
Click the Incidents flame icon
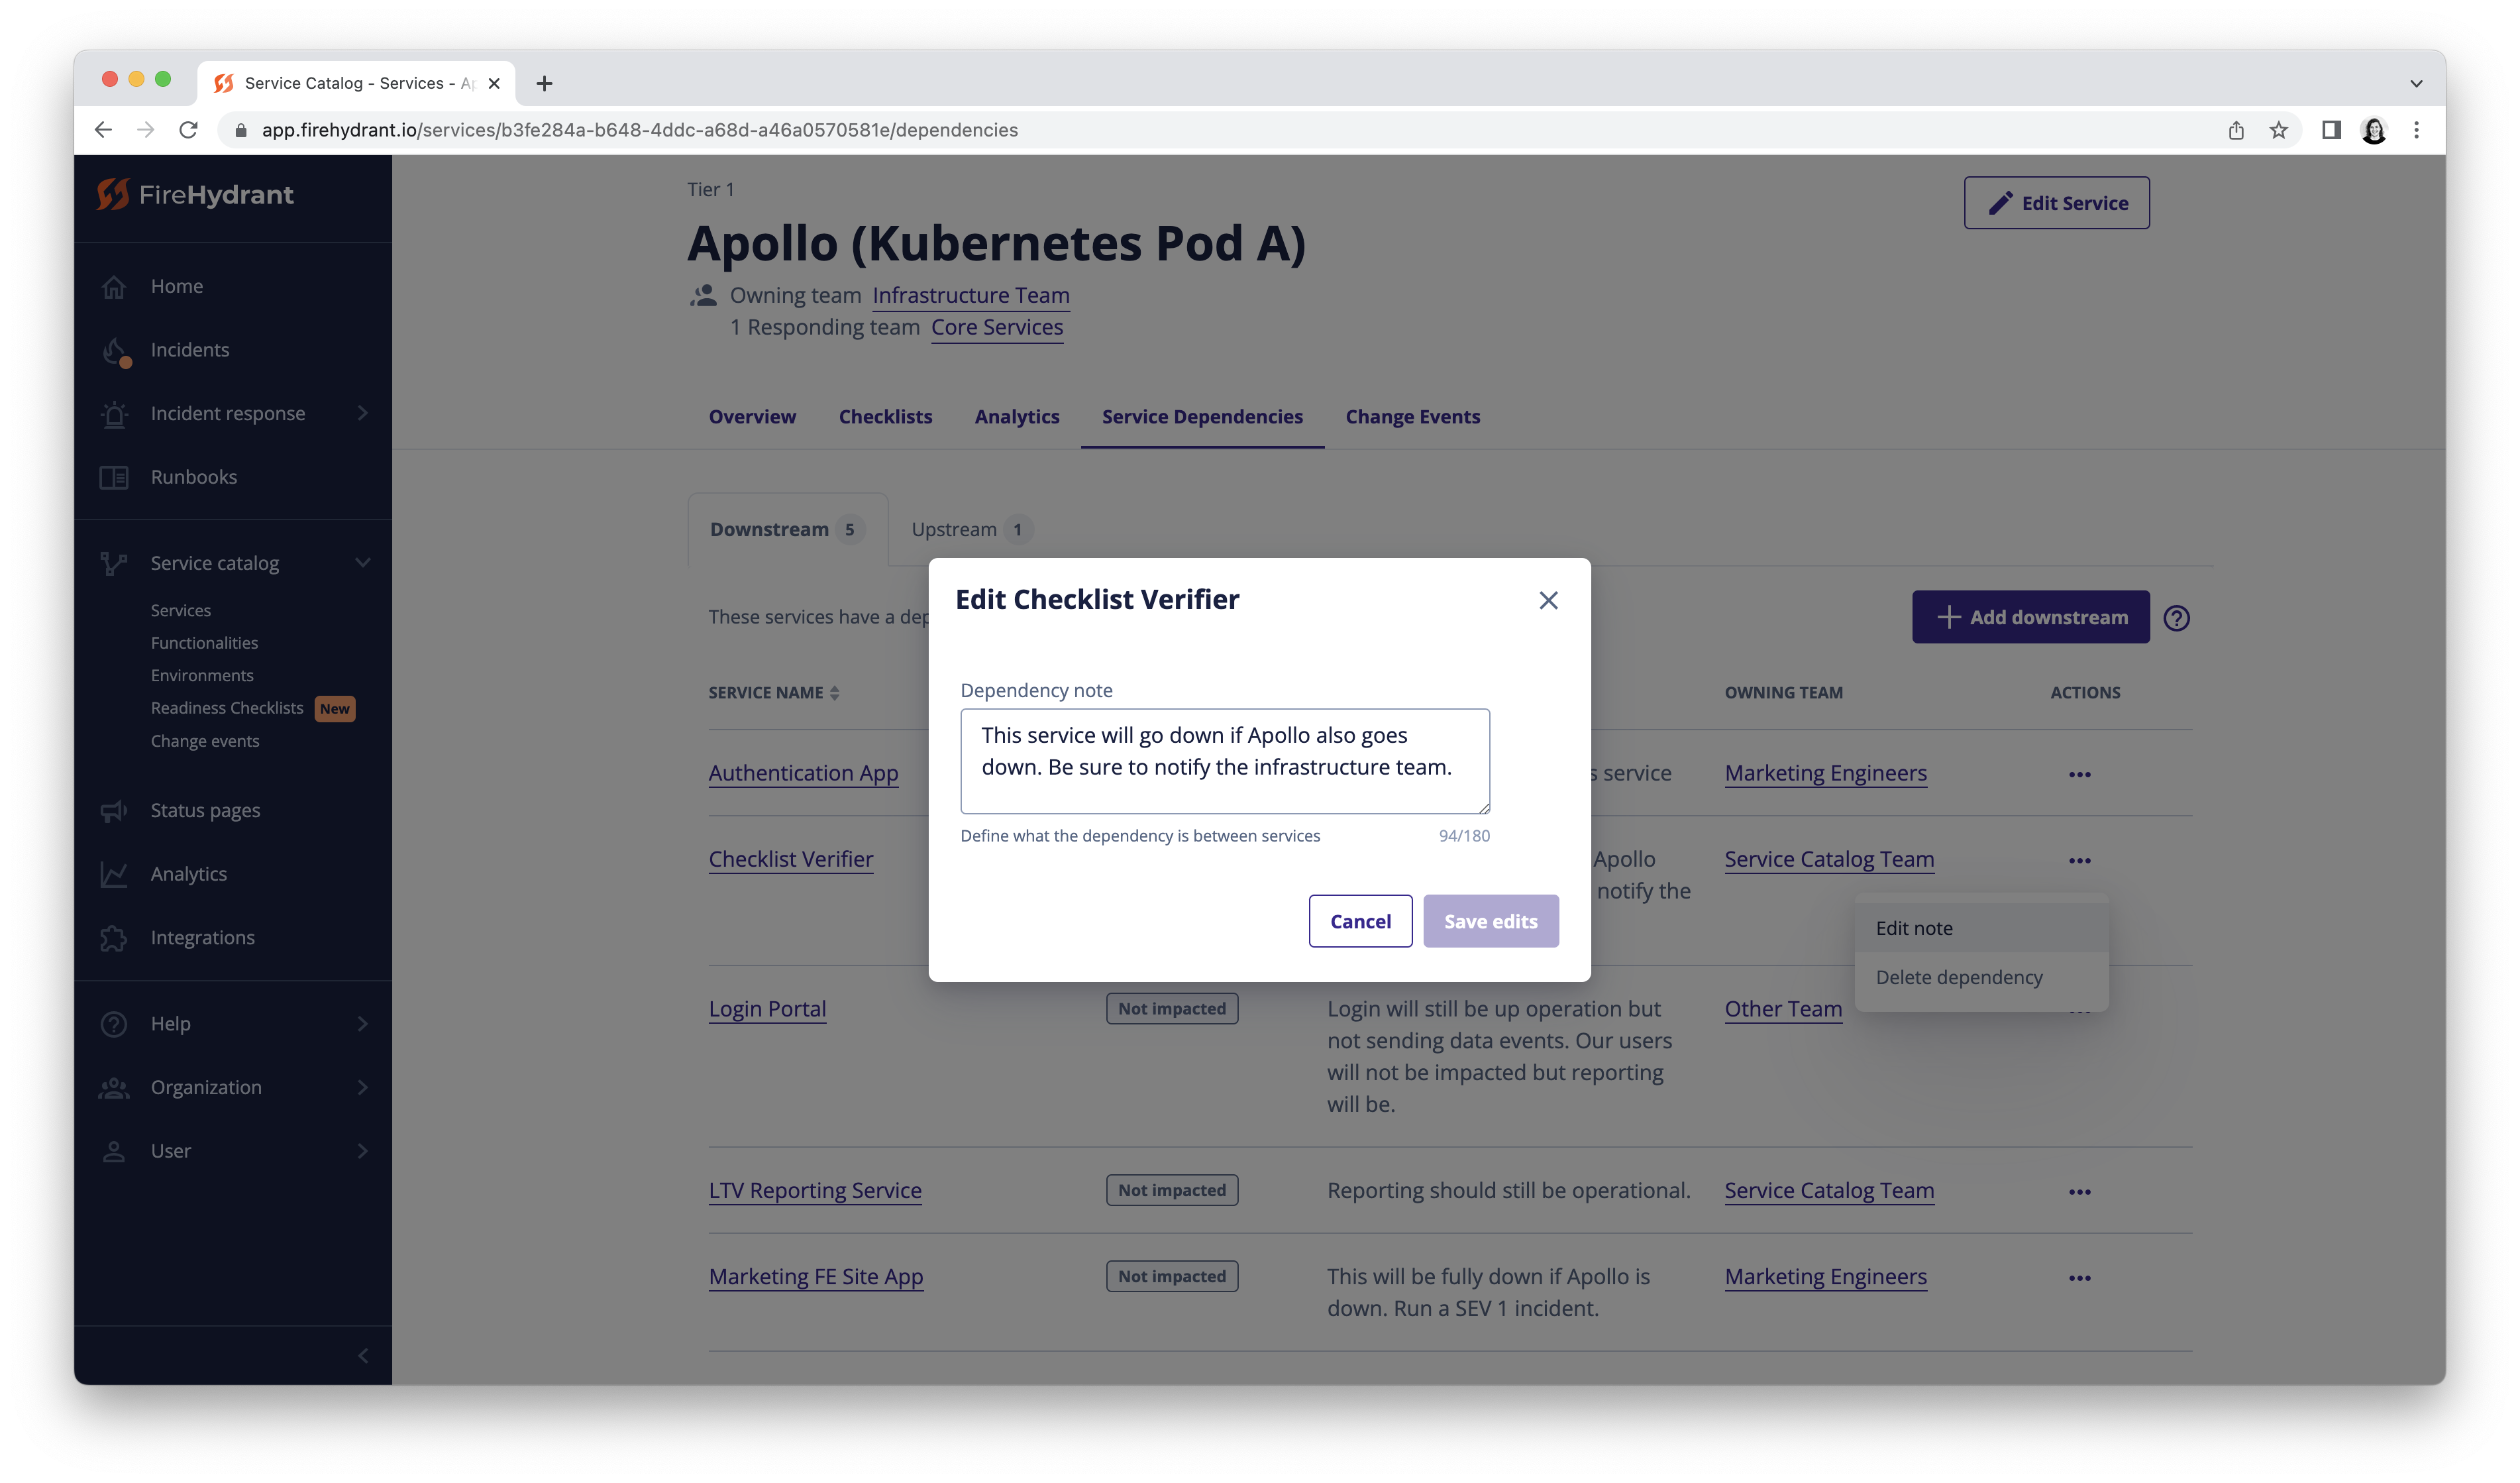(114, 351)
